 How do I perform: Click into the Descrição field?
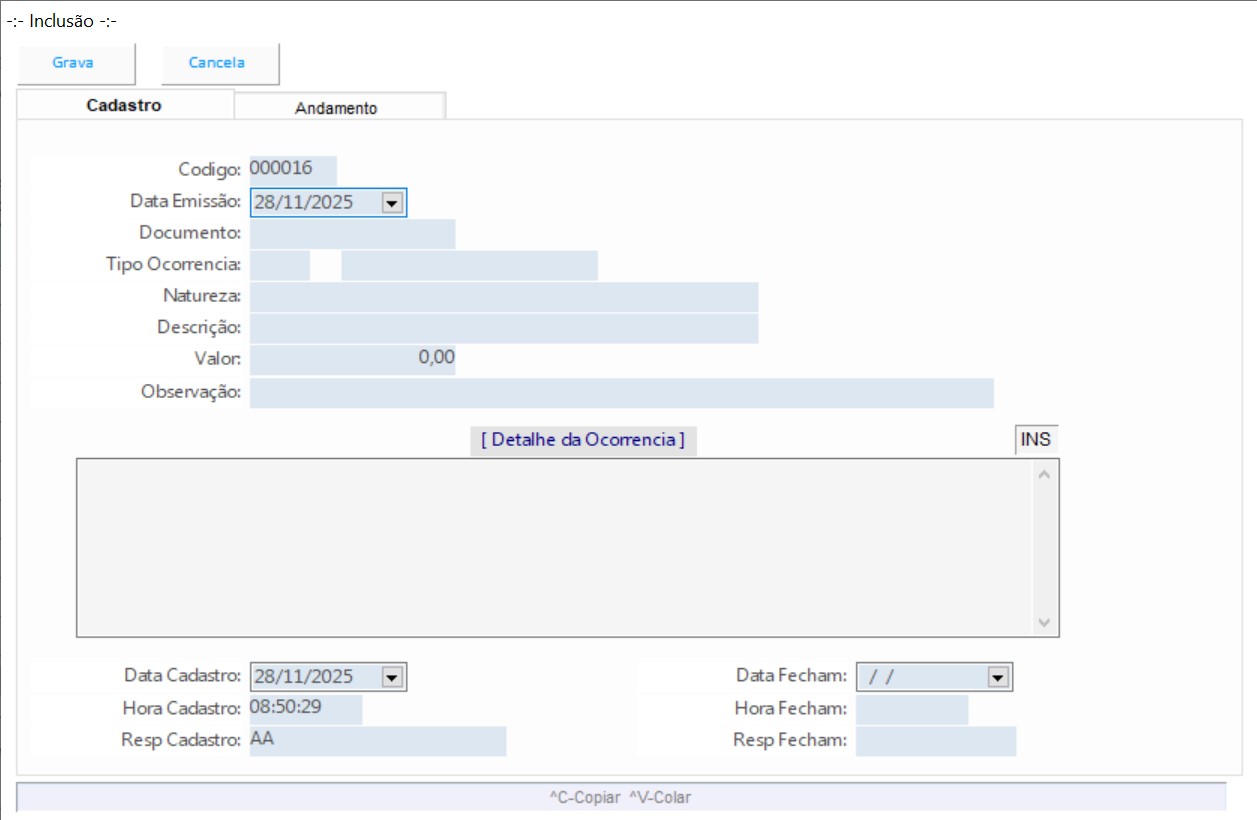[x=503, y=328]
